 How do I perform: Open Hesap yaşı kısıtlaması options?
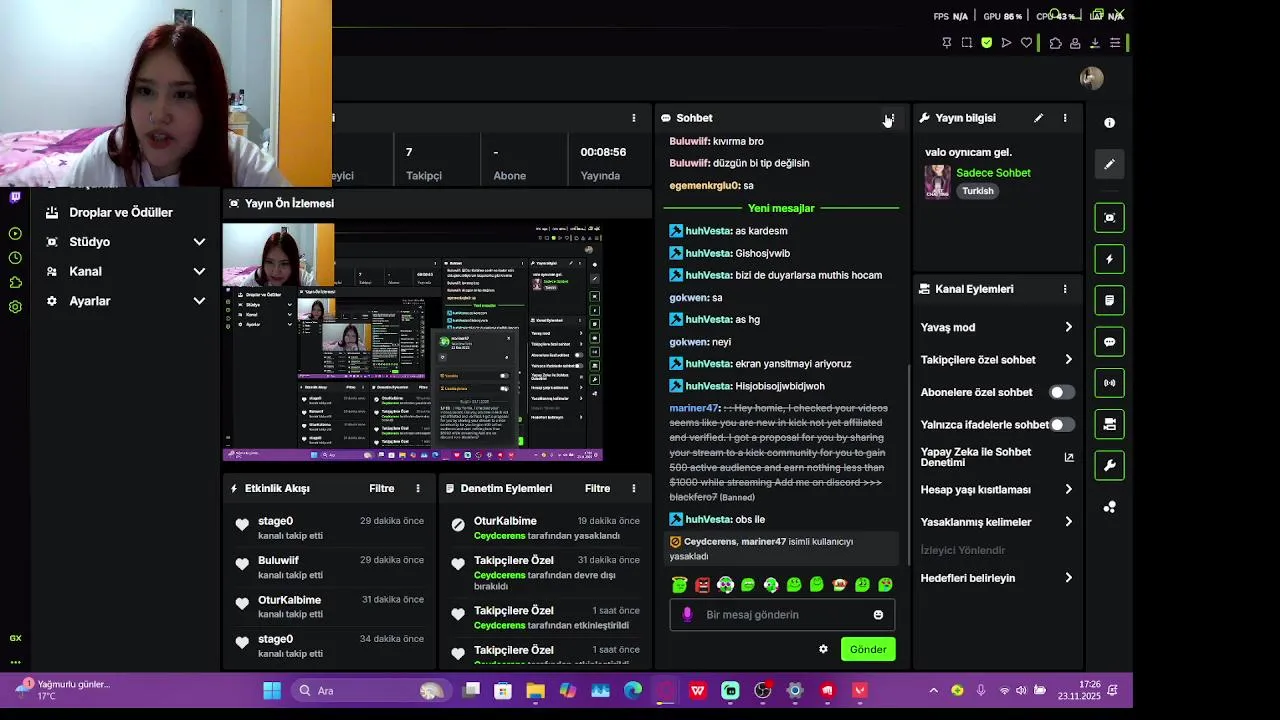[997, 490]
